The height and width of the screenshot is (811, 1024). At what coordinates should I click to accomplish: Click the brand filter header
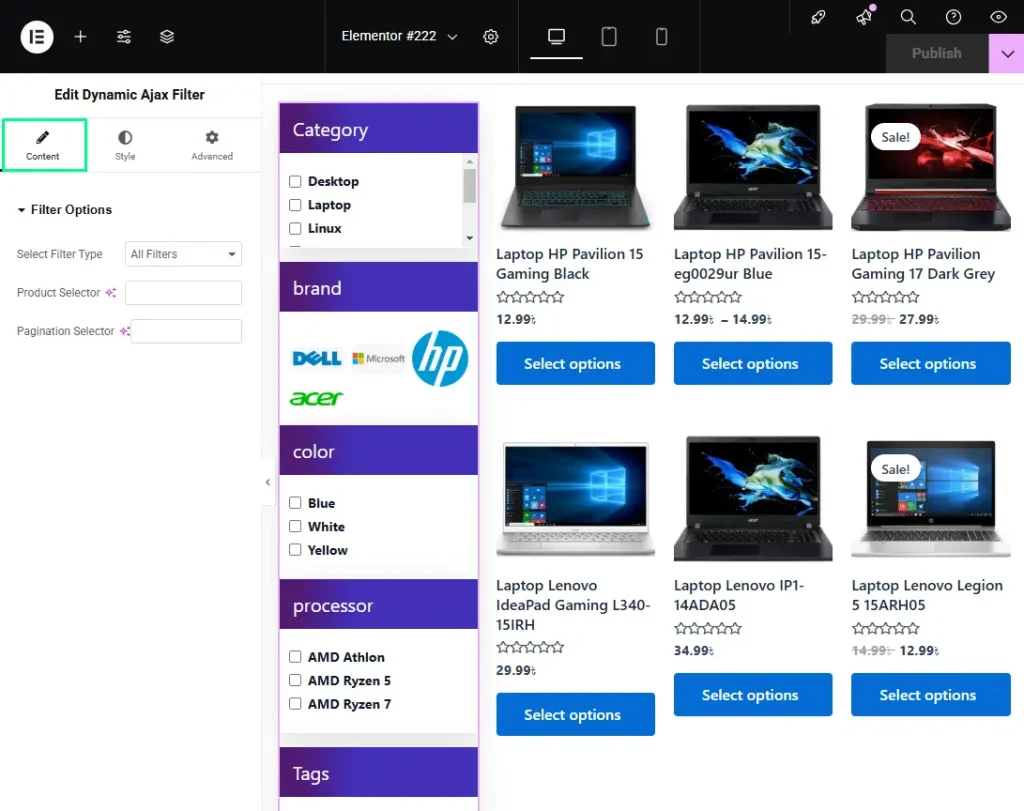[x=379, y=287]
